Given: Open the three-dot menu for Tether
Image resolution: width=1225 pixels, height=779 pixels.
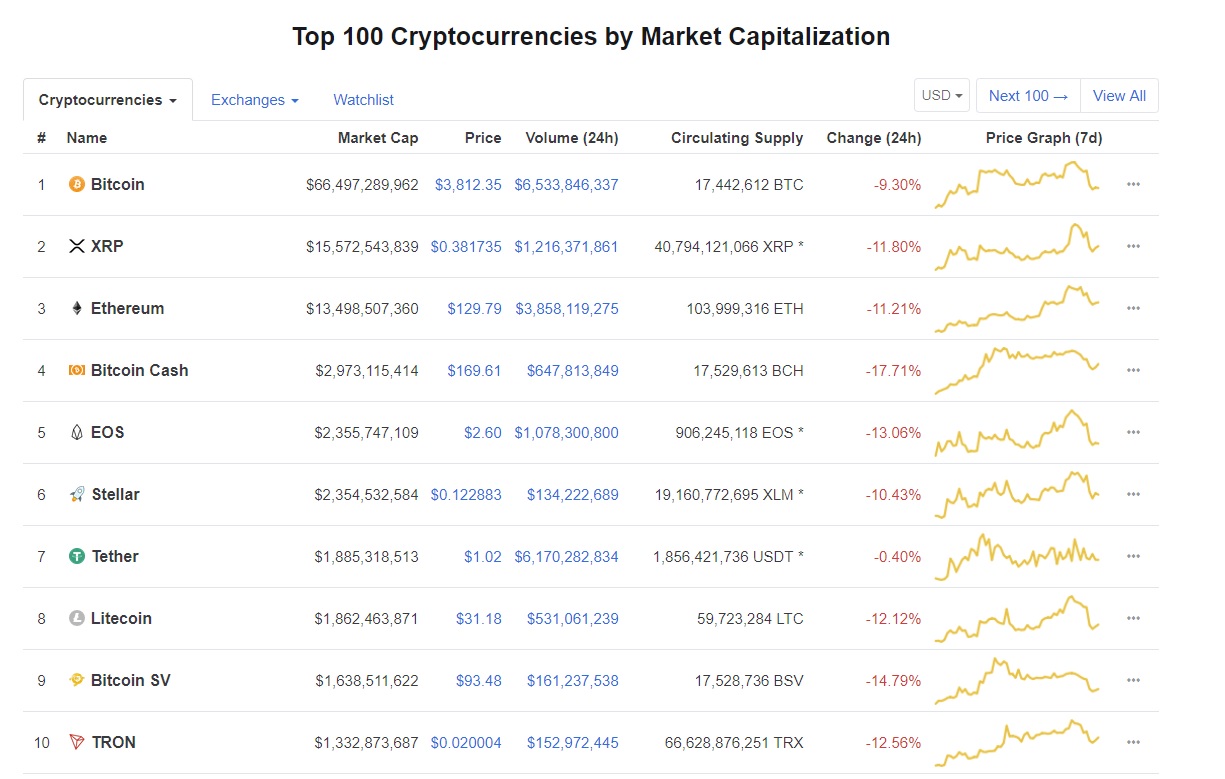Looking at the screenshot, I should 1133,556.
